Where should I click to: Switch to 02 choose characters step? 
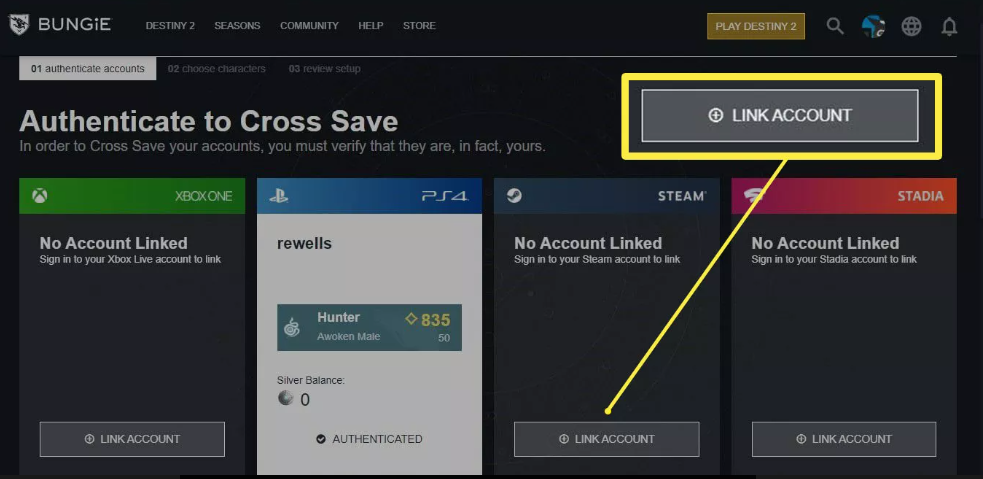pyautogui.click(x=216, y=68)
